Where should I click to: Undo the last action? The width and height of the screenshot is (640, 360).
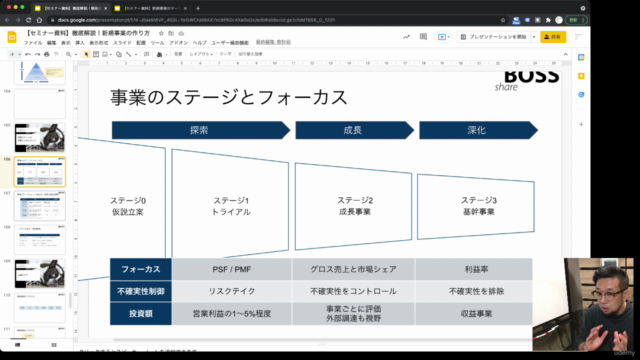(x=28, y=54)
